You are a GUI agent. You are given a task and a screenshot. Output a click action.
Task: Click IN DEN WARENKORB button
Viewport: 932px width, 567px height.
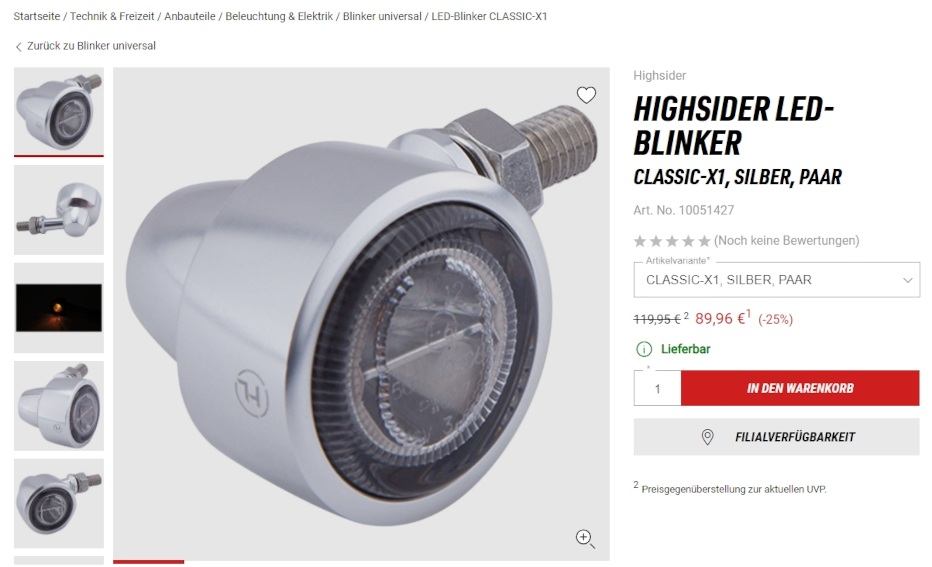[x=800, y=388]
